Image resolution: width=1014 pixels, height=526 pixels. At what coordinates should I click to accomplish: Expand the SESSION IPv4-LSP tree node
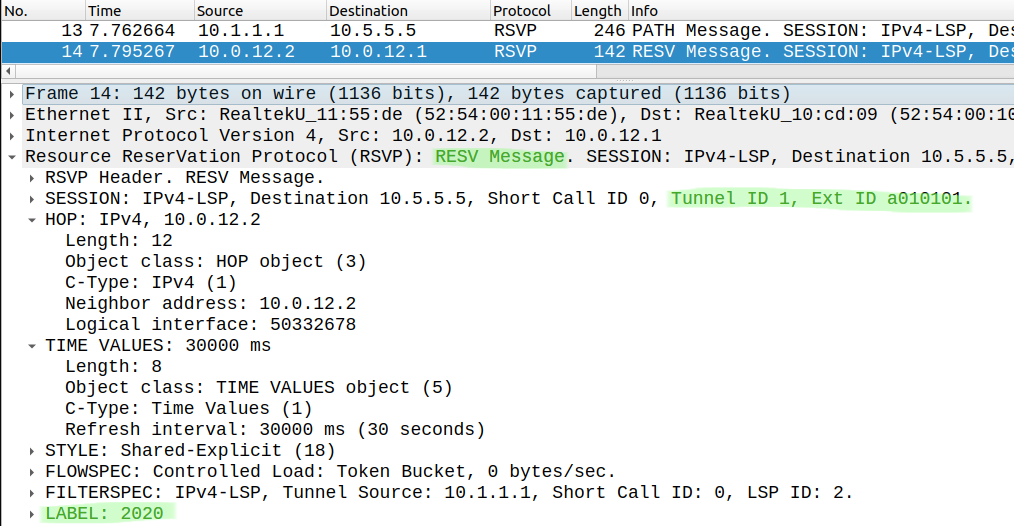click(32, 199)
